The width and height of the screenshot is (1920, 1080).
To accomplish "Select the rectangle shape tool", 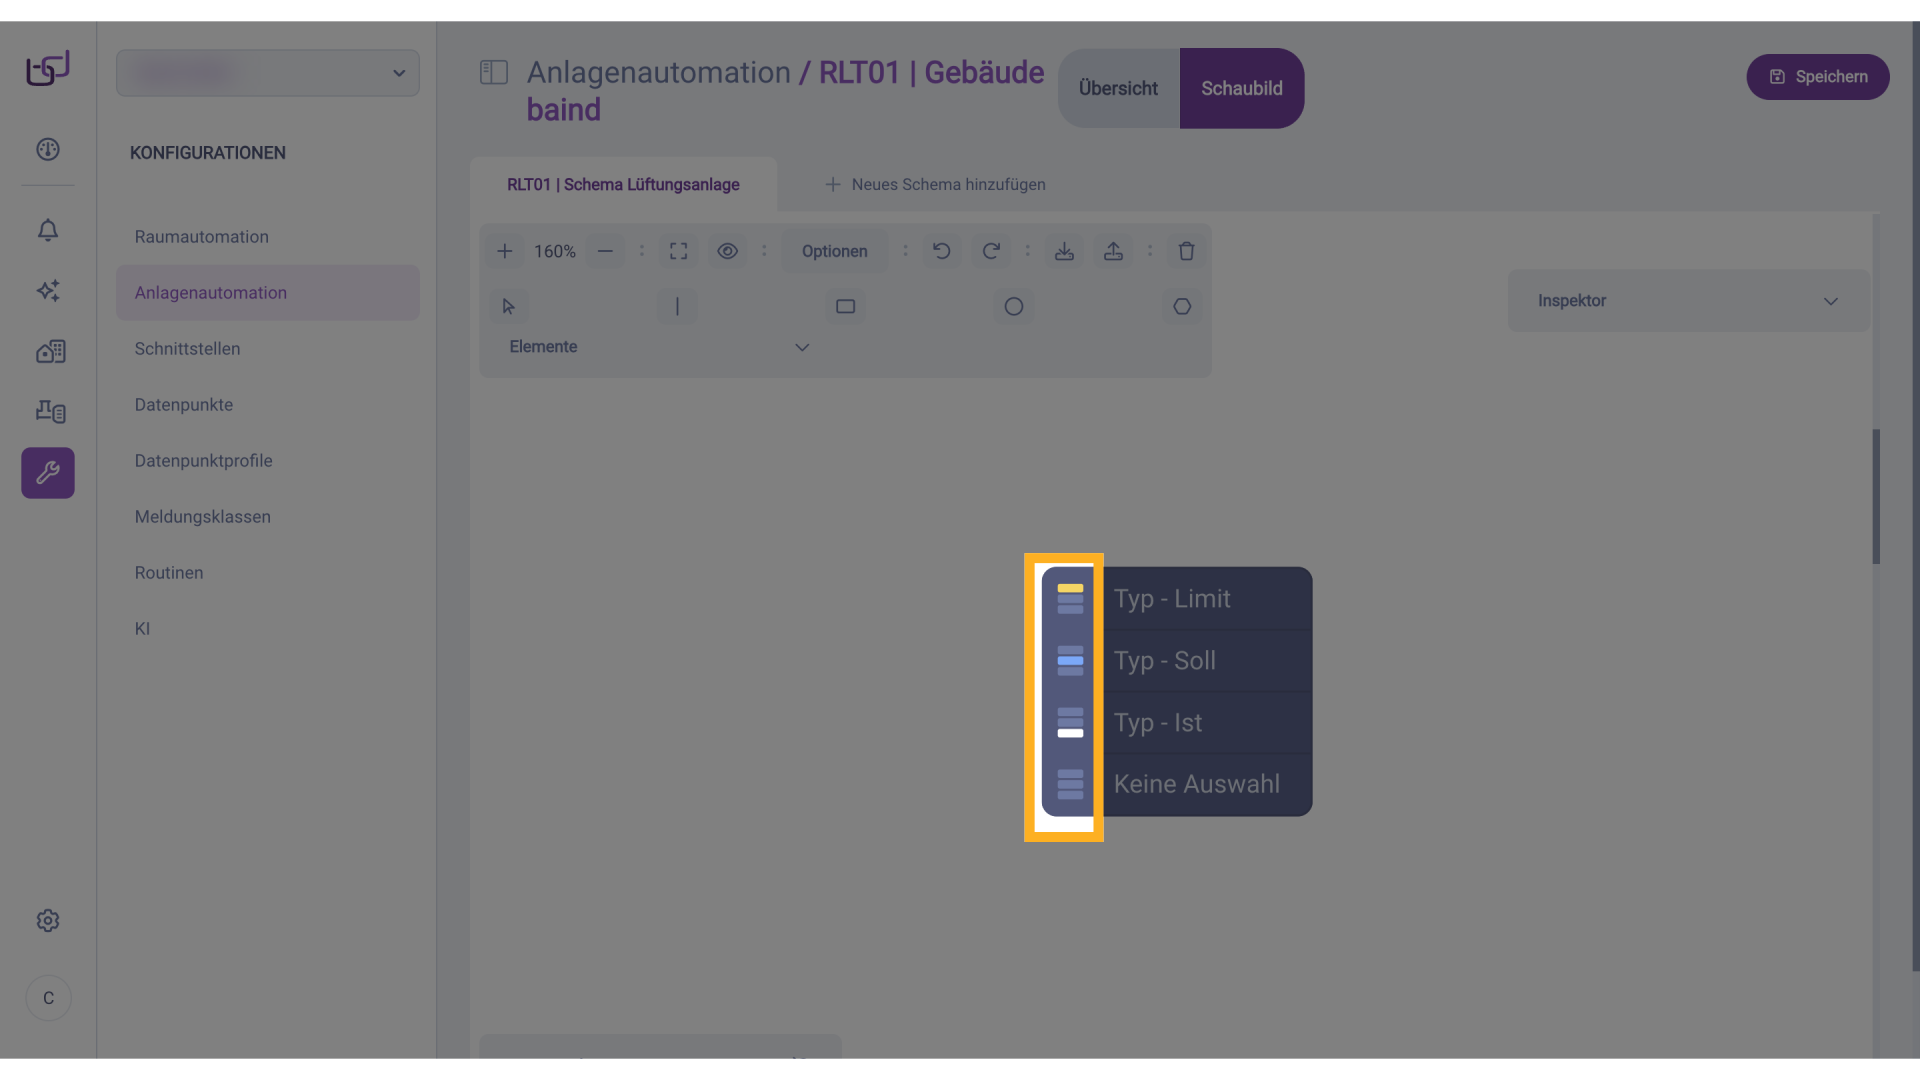I will [x=845, y=306].
